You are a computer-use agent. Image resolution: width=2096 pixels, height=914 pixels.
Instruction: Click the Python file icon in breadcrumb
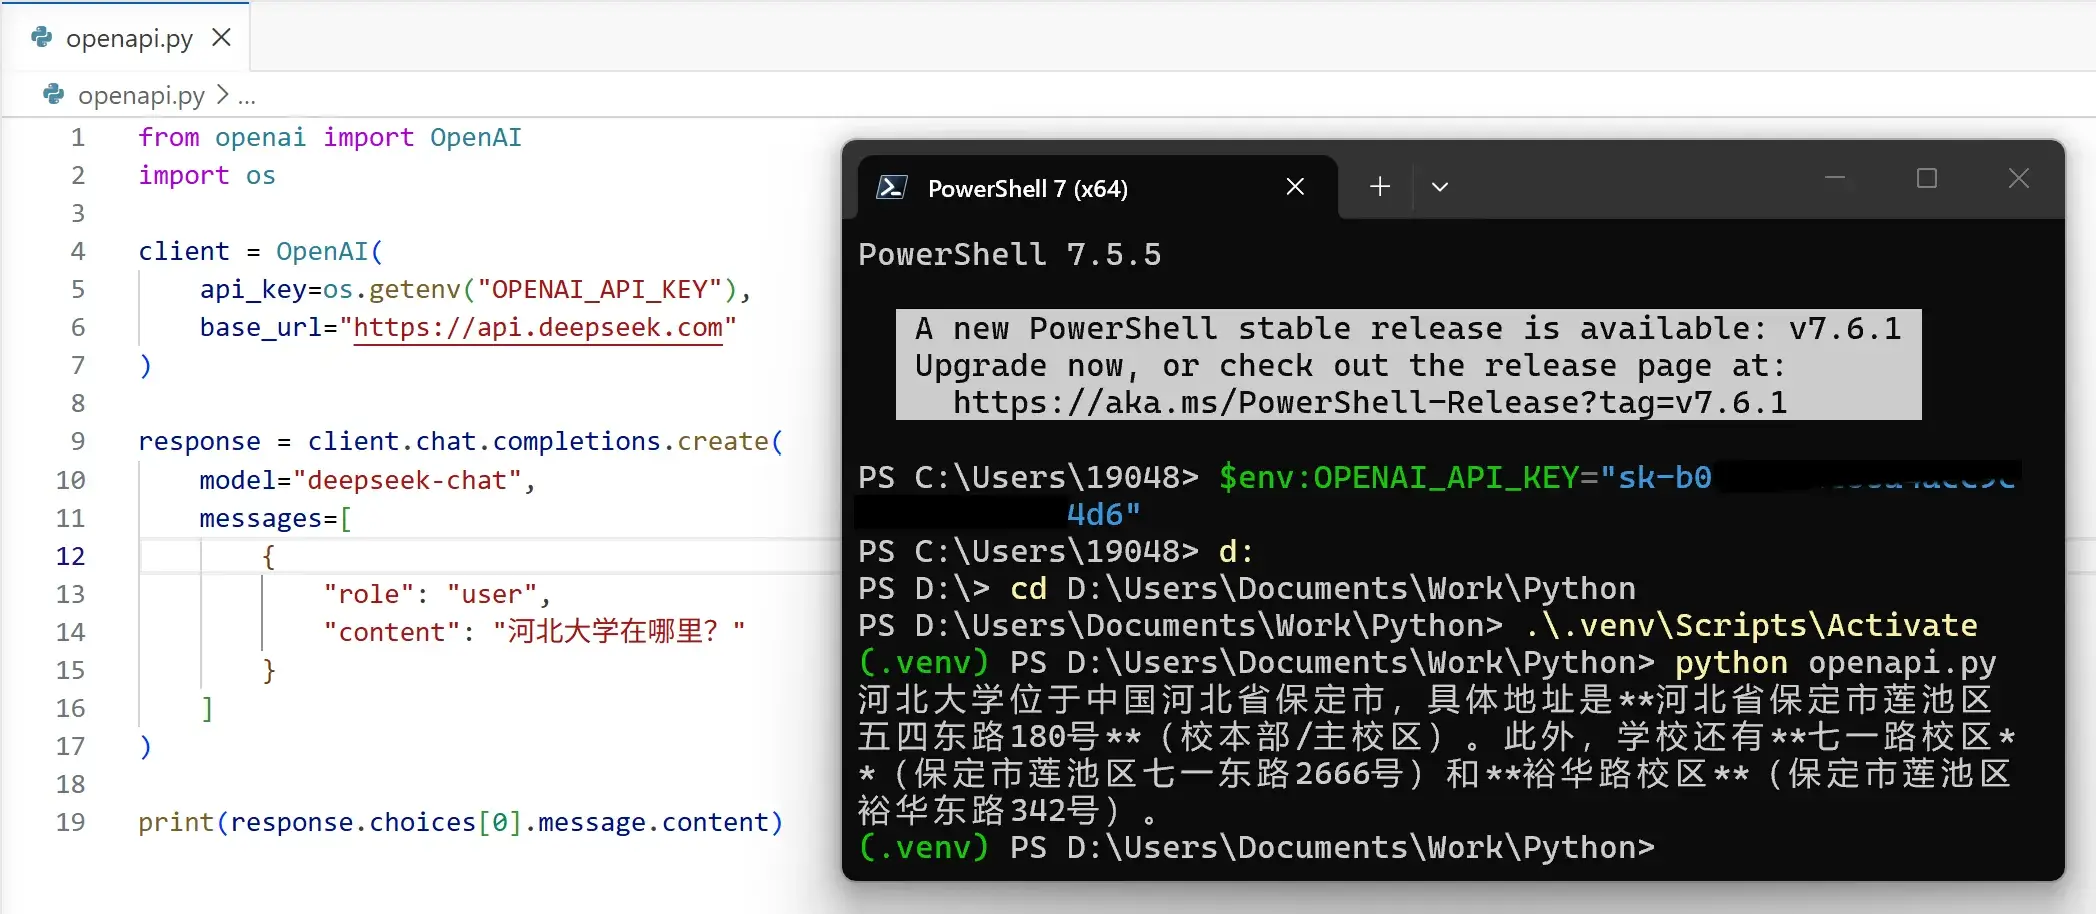[x=53, y=94]
